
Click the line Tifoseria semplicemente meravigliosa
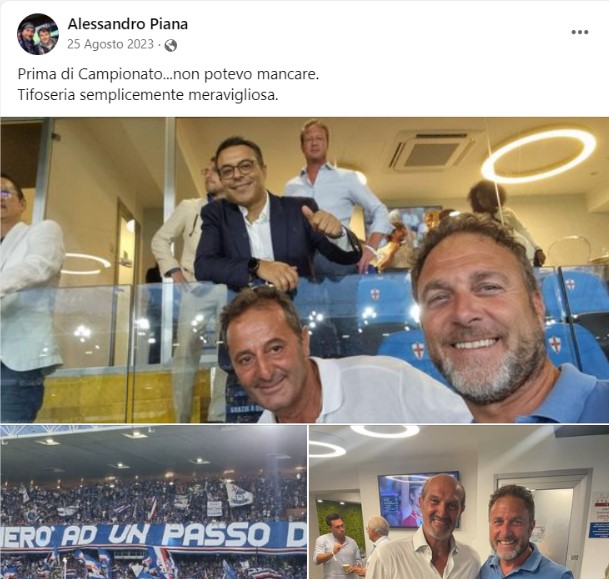tap(148, 95)
